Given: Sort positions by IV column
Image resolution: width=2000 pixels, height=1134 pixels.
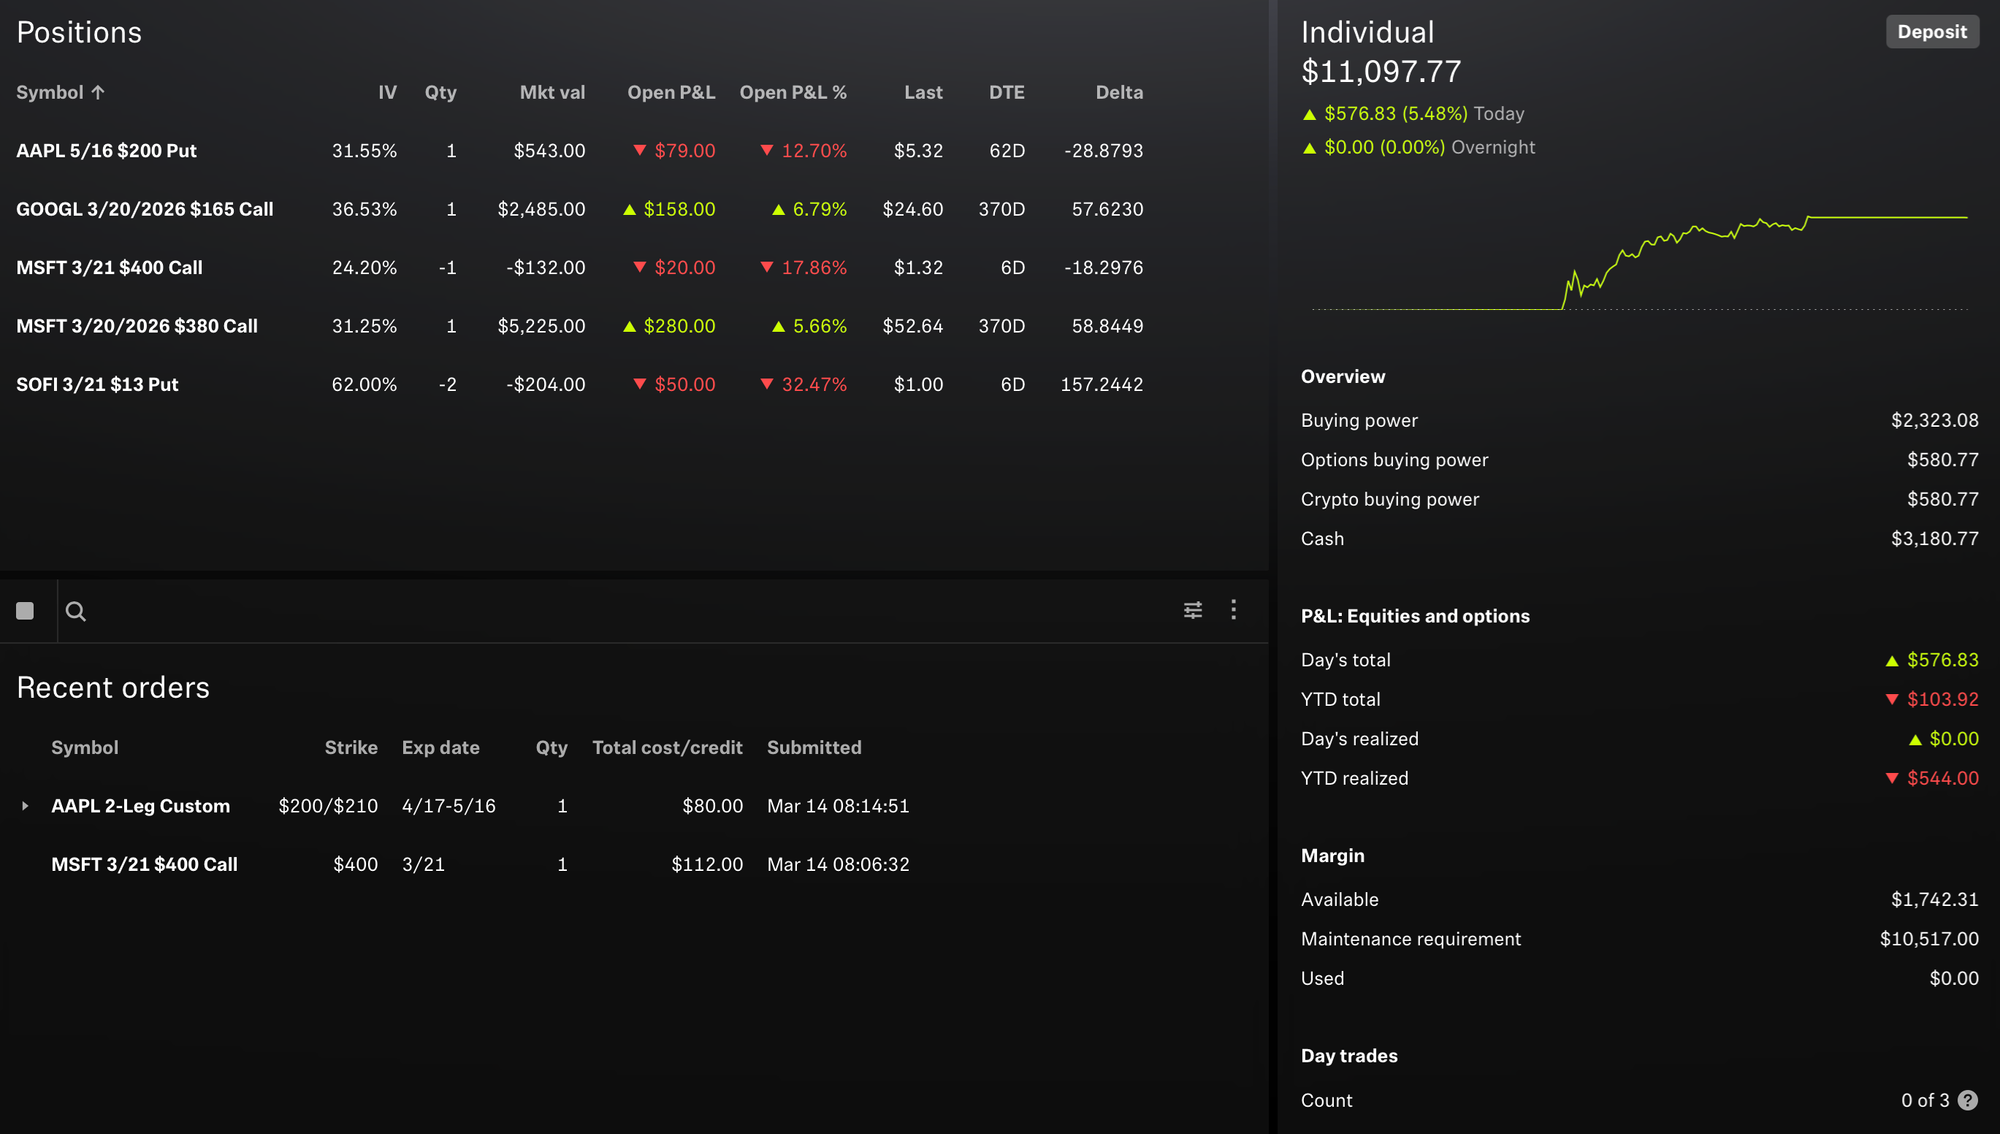Looking at the screenshot, I should pos(388,92).
